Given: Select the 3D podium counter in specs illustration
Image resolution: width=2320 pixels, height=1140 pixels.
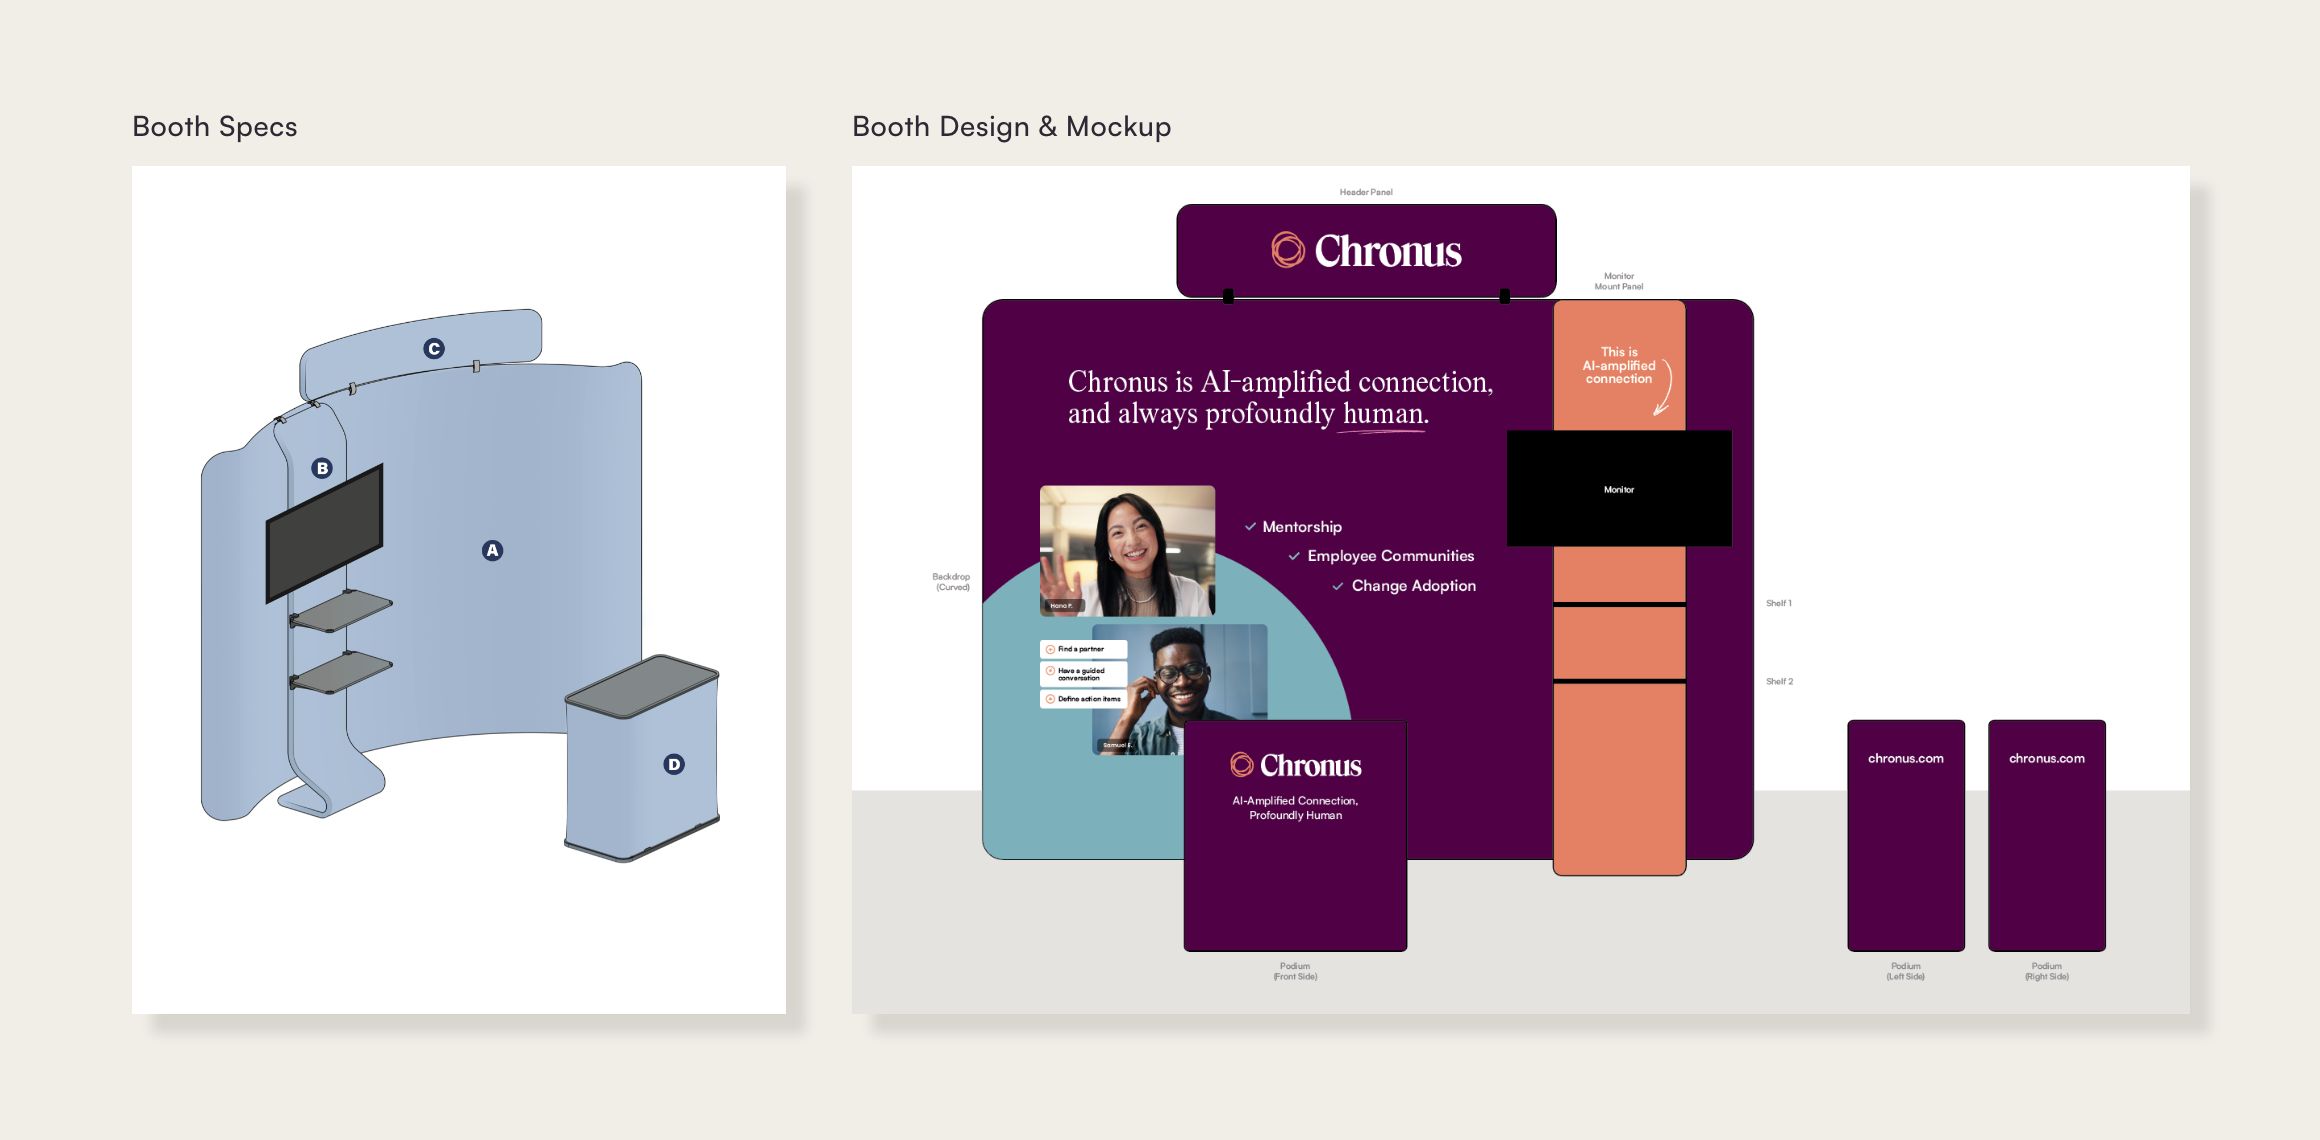Looking at the screenshot, I should [x=642, y=758].
